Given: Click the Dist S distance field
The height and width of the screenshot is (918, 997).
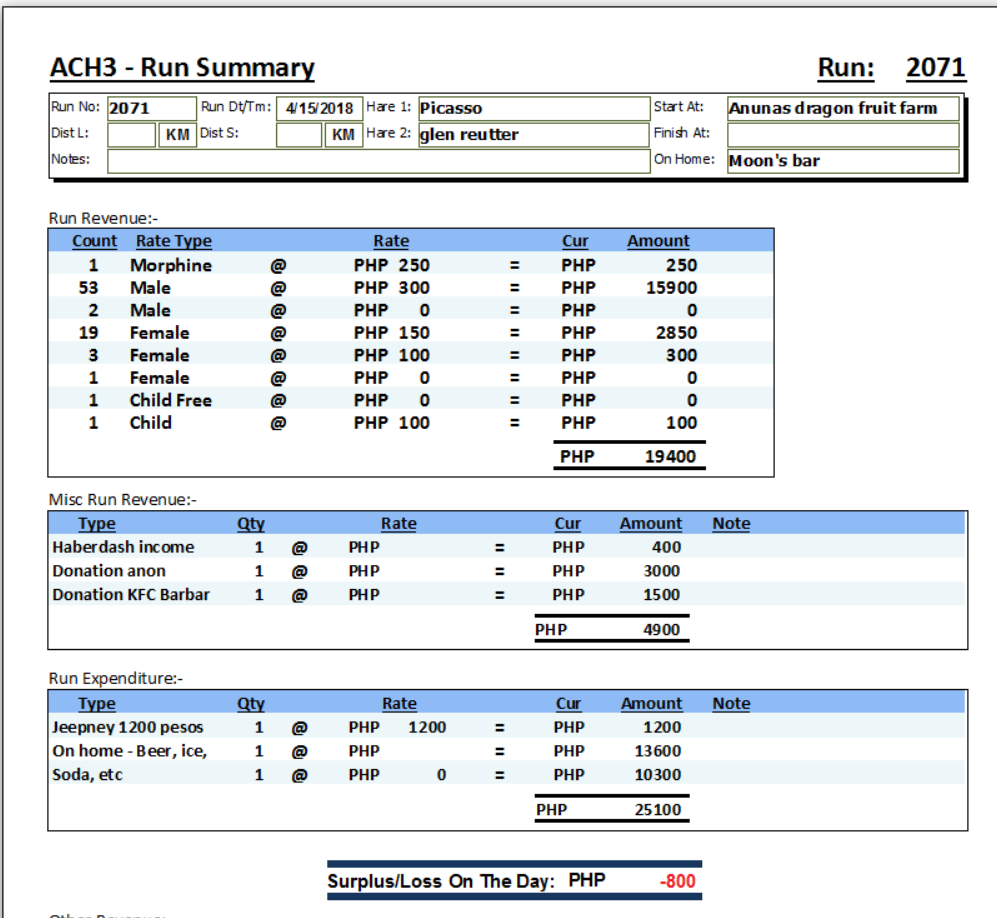Looking at the screenshot, I should (298, 134).
